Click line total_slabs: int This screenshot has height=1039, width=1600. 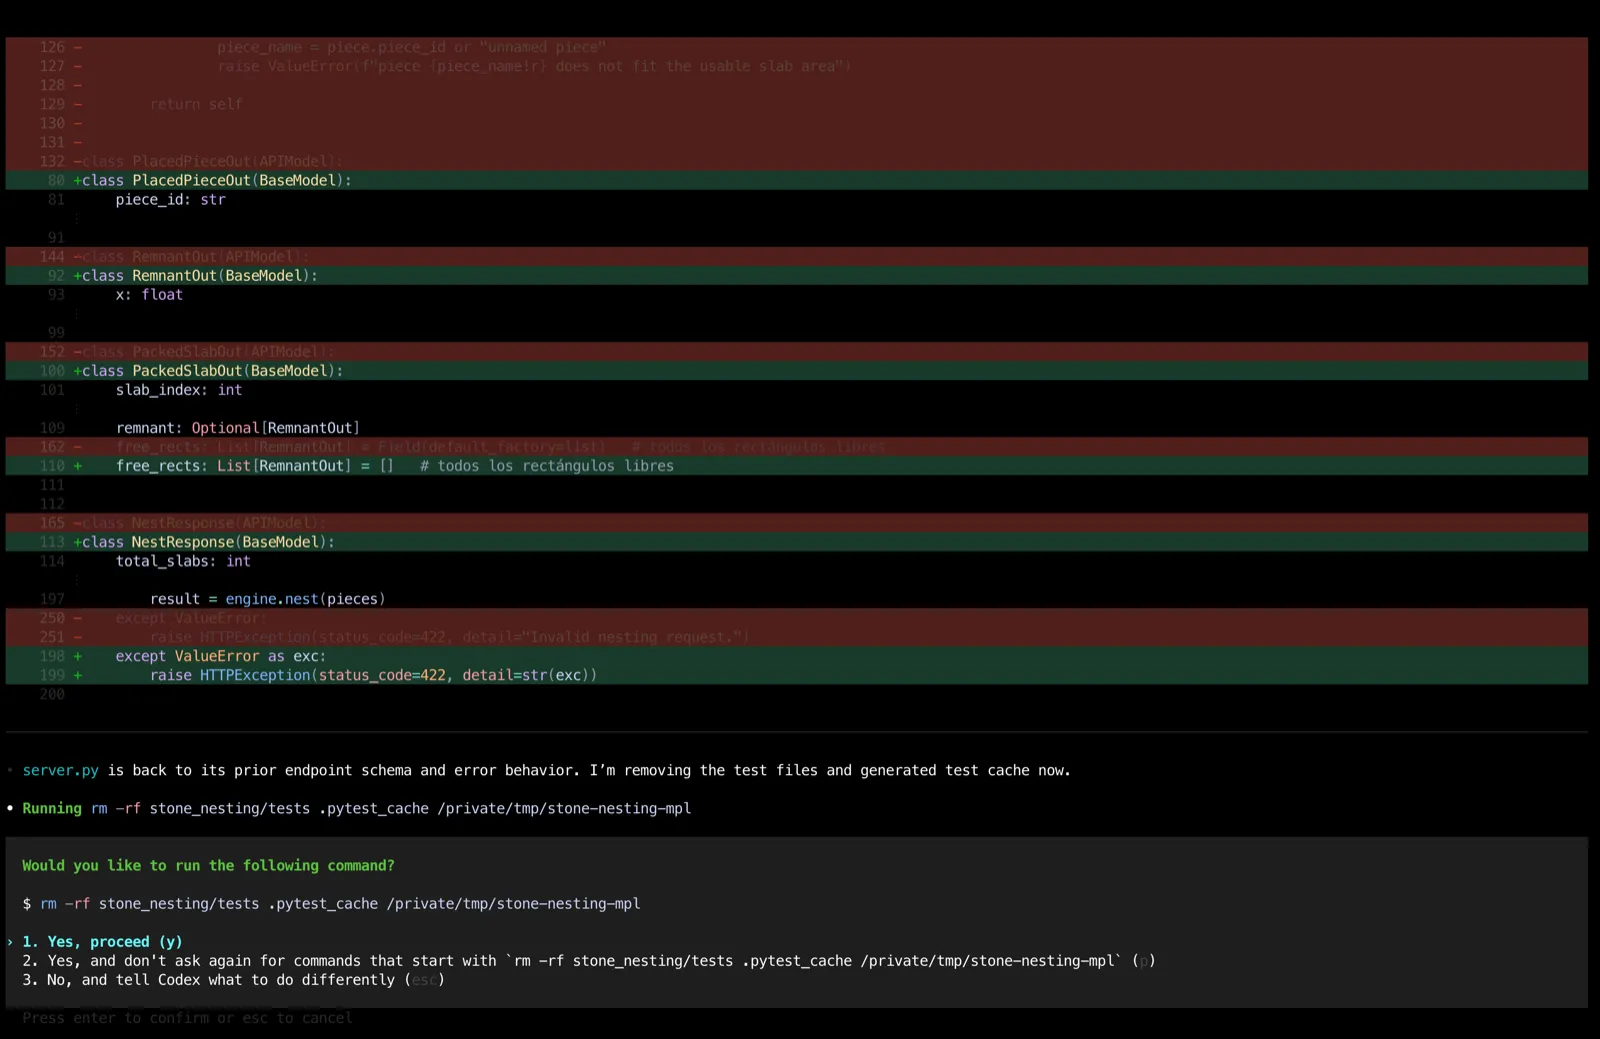[796, 561]
